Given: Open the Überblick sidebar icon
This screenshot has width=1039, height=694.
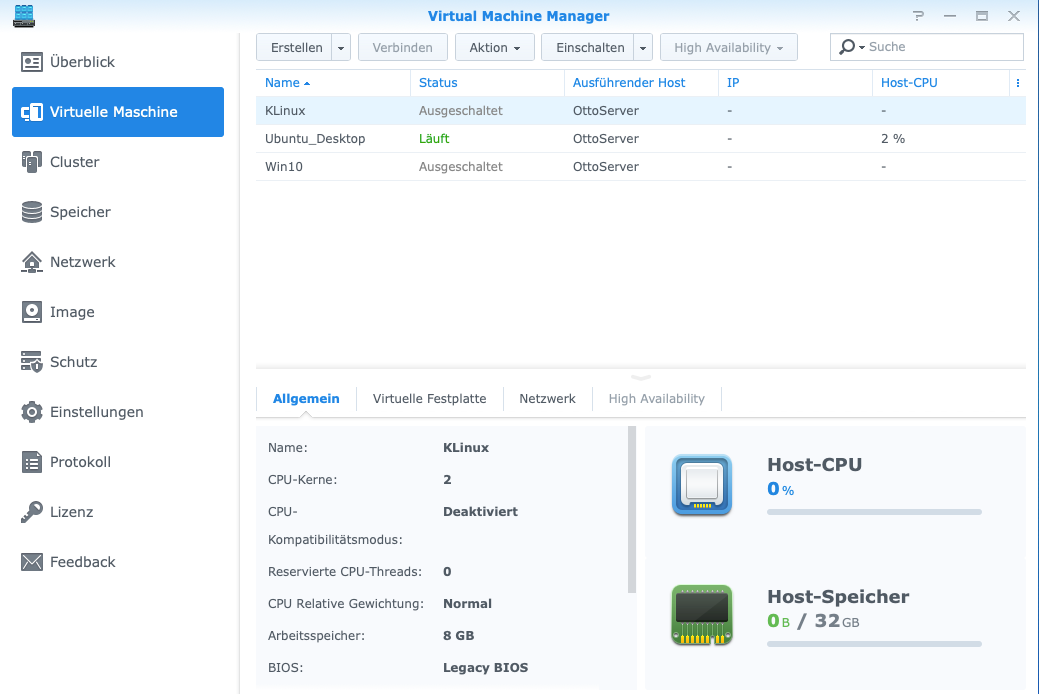Looking at the screenshot, I should tap(32, 62).
